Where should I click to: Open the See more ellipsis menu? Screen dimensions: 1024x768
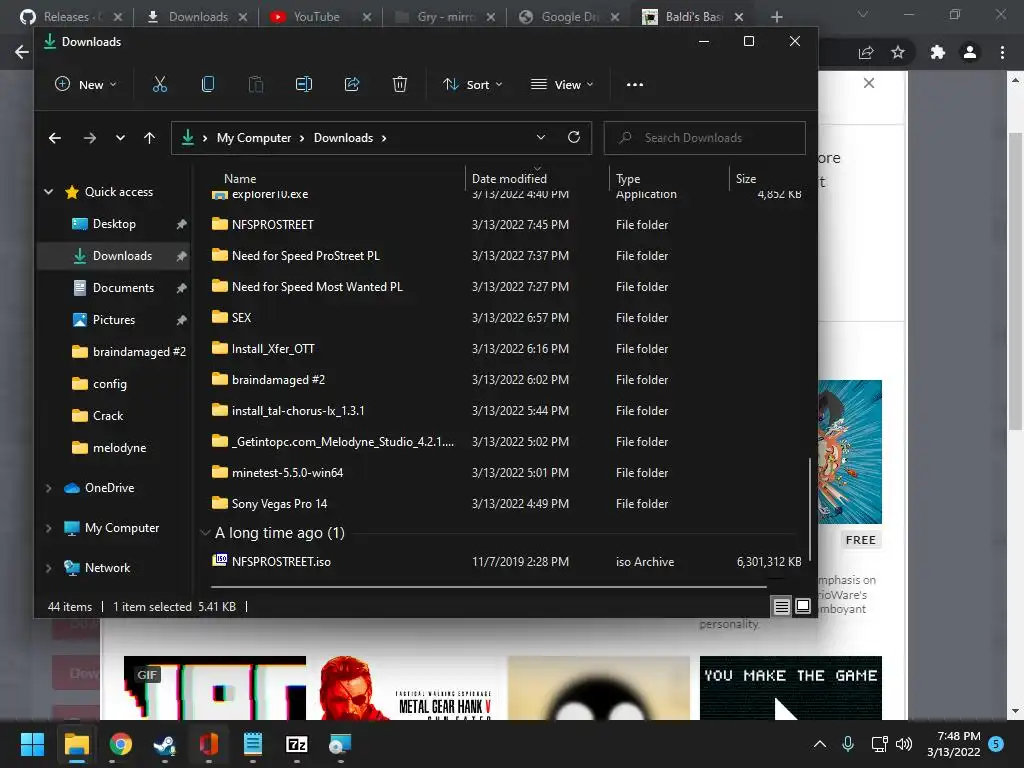point(635,84)
